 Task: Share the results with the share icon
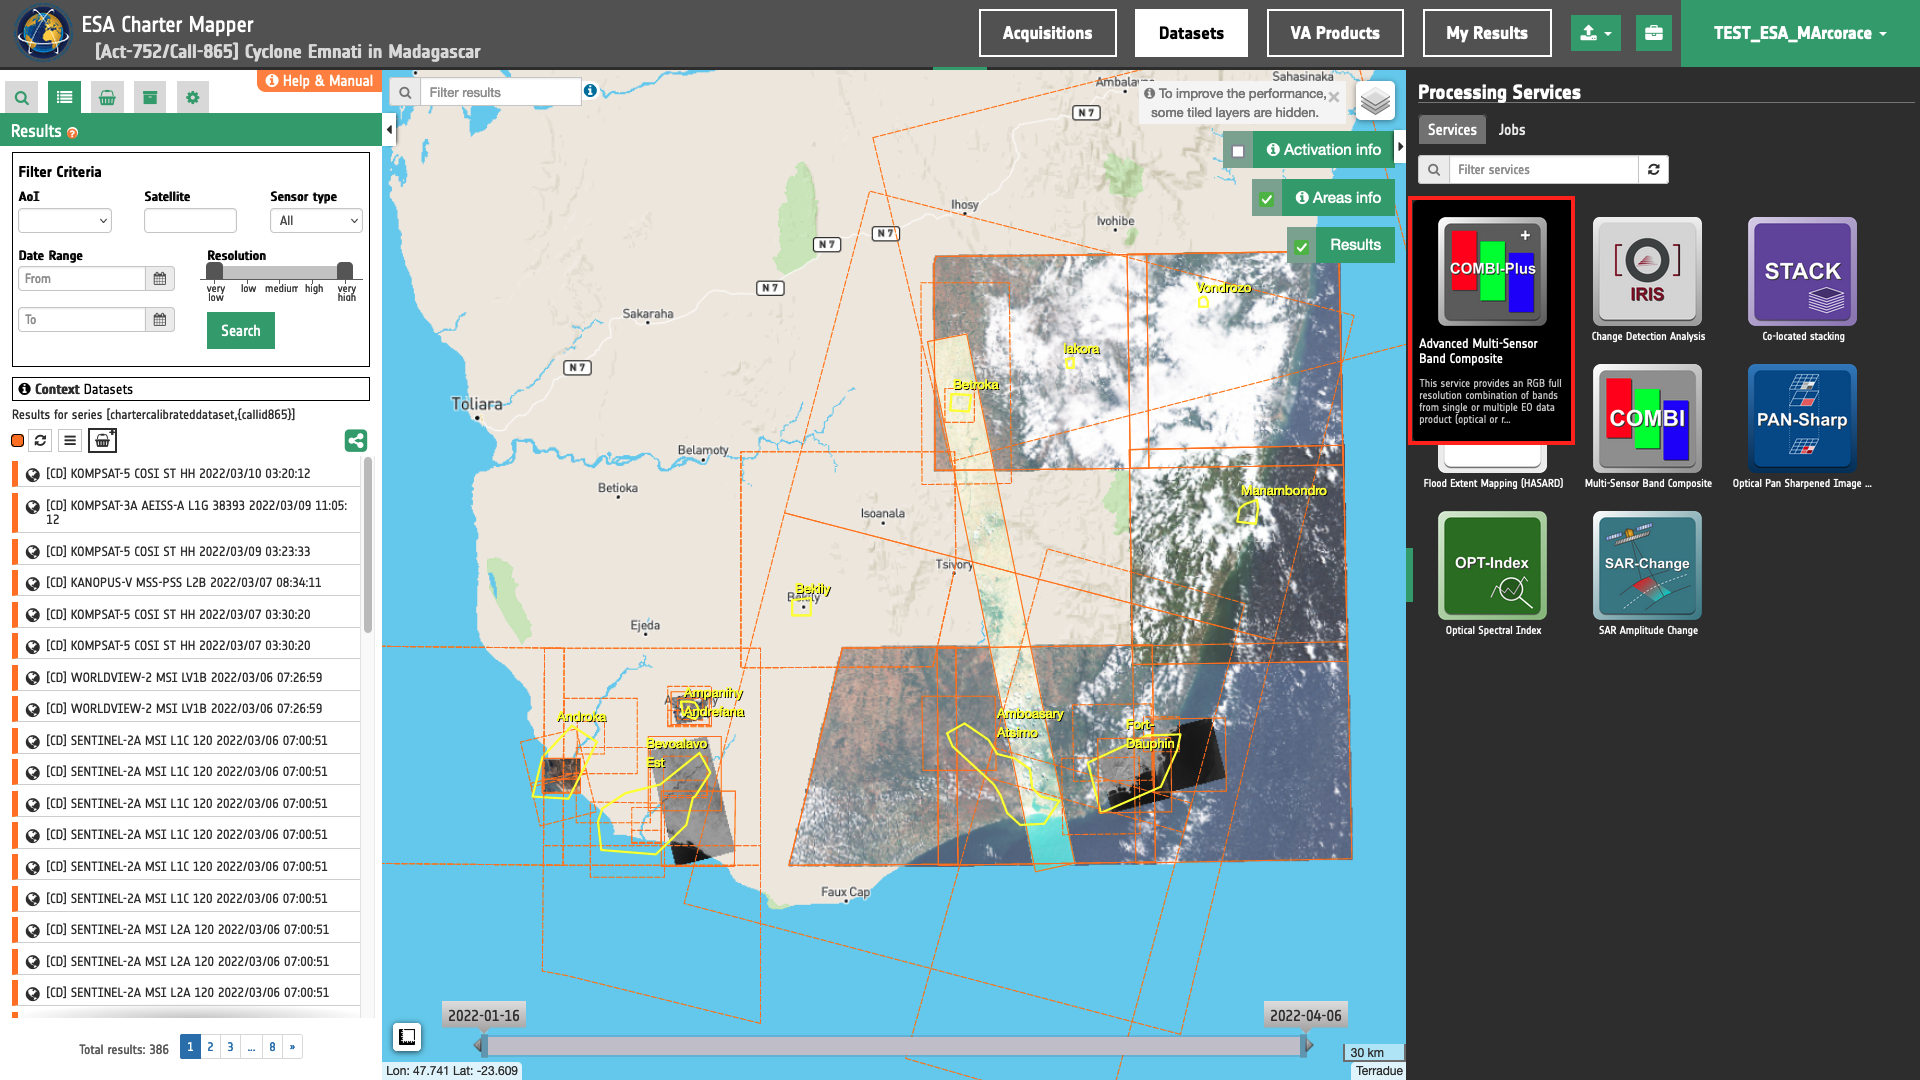tap(356, 440)
